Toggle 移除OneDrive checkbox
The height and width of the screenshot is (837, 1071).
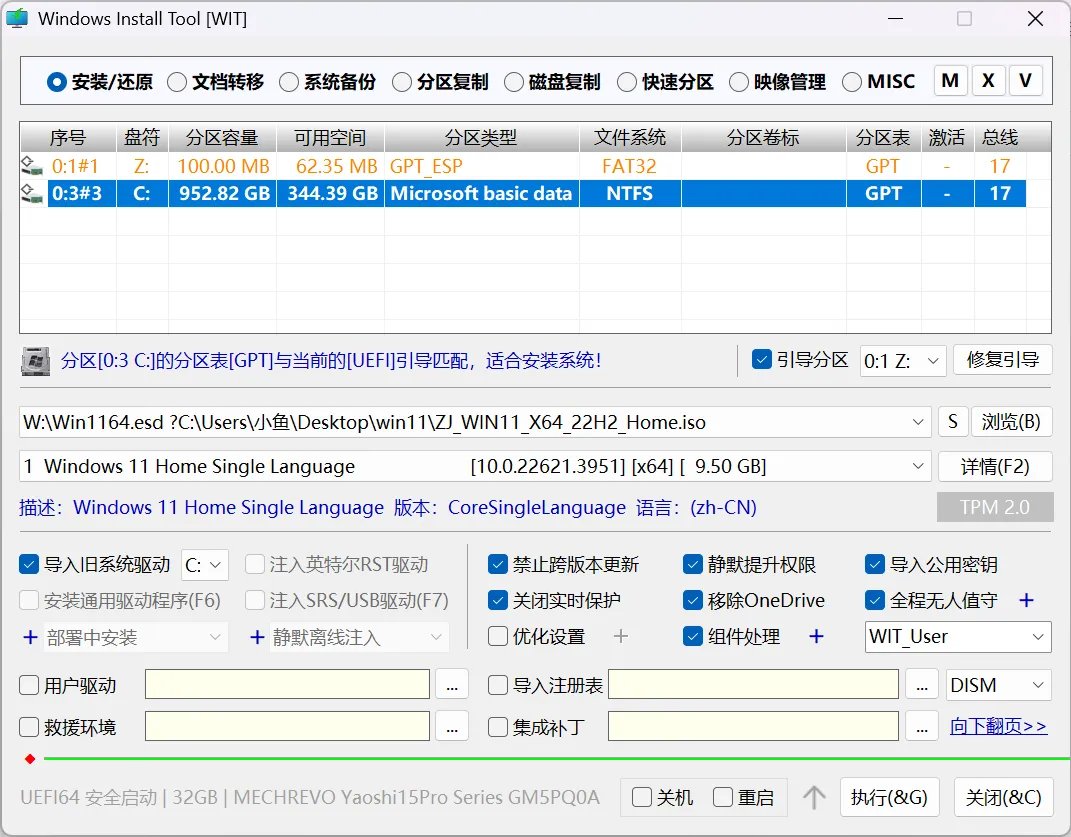click(693, 601)
